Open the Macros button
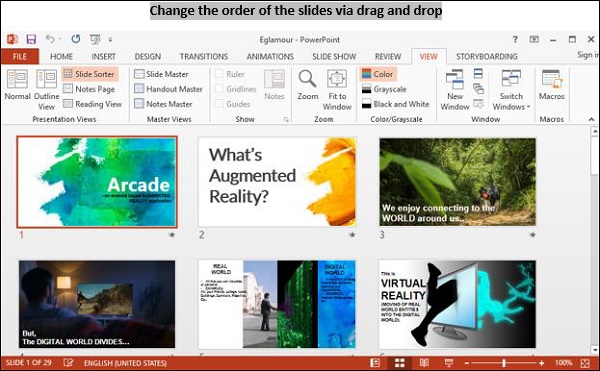This screenshot has width=600, height=371. (551, 85)
